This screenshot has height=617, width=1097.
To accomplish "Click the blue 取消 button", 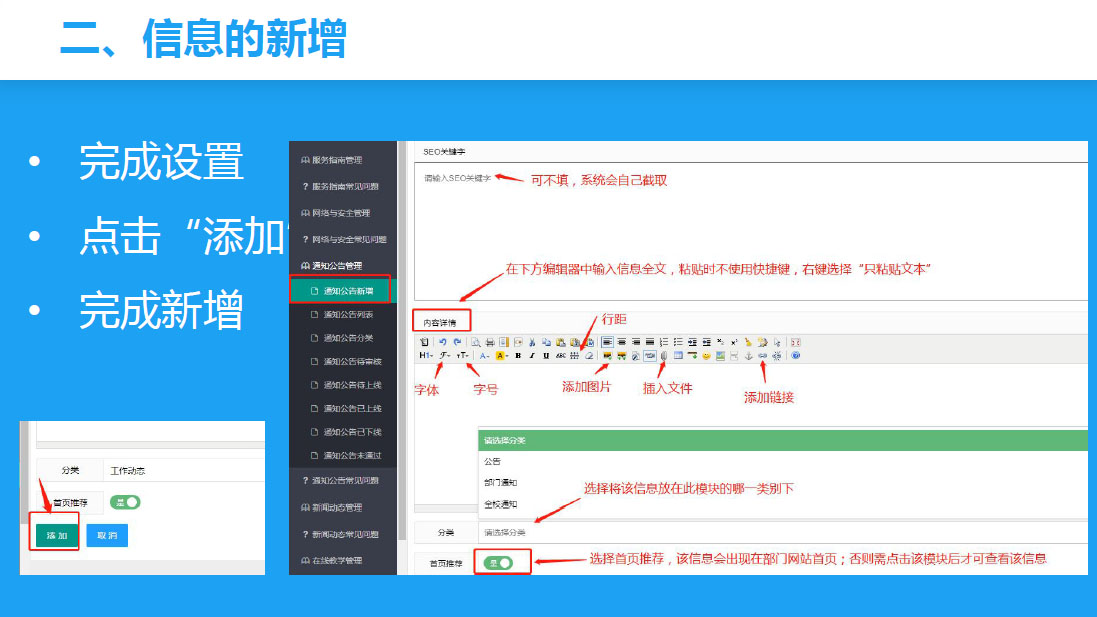I will pyautogui.click(x=106, y=536).
